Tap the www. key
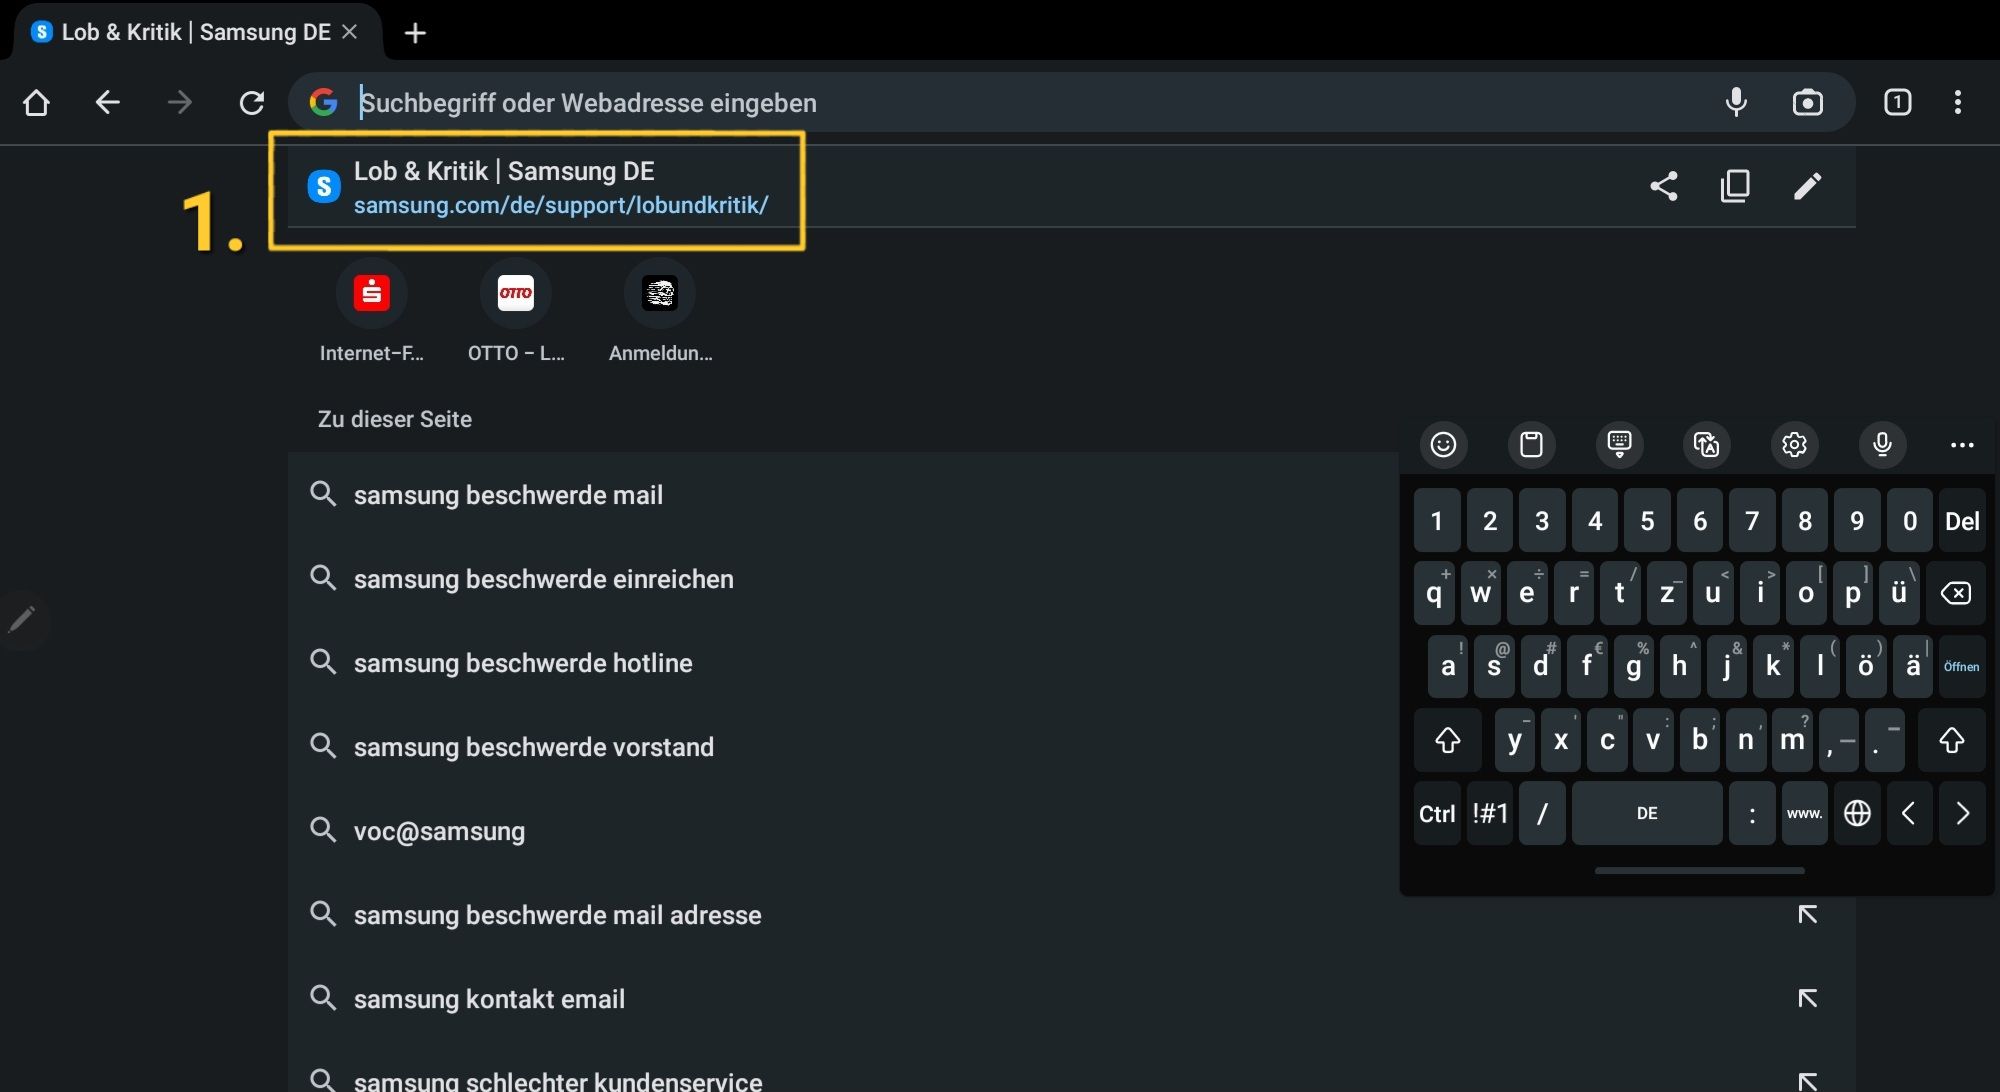Viewport: 2000px width, 1092px height. click(1804, 814)
